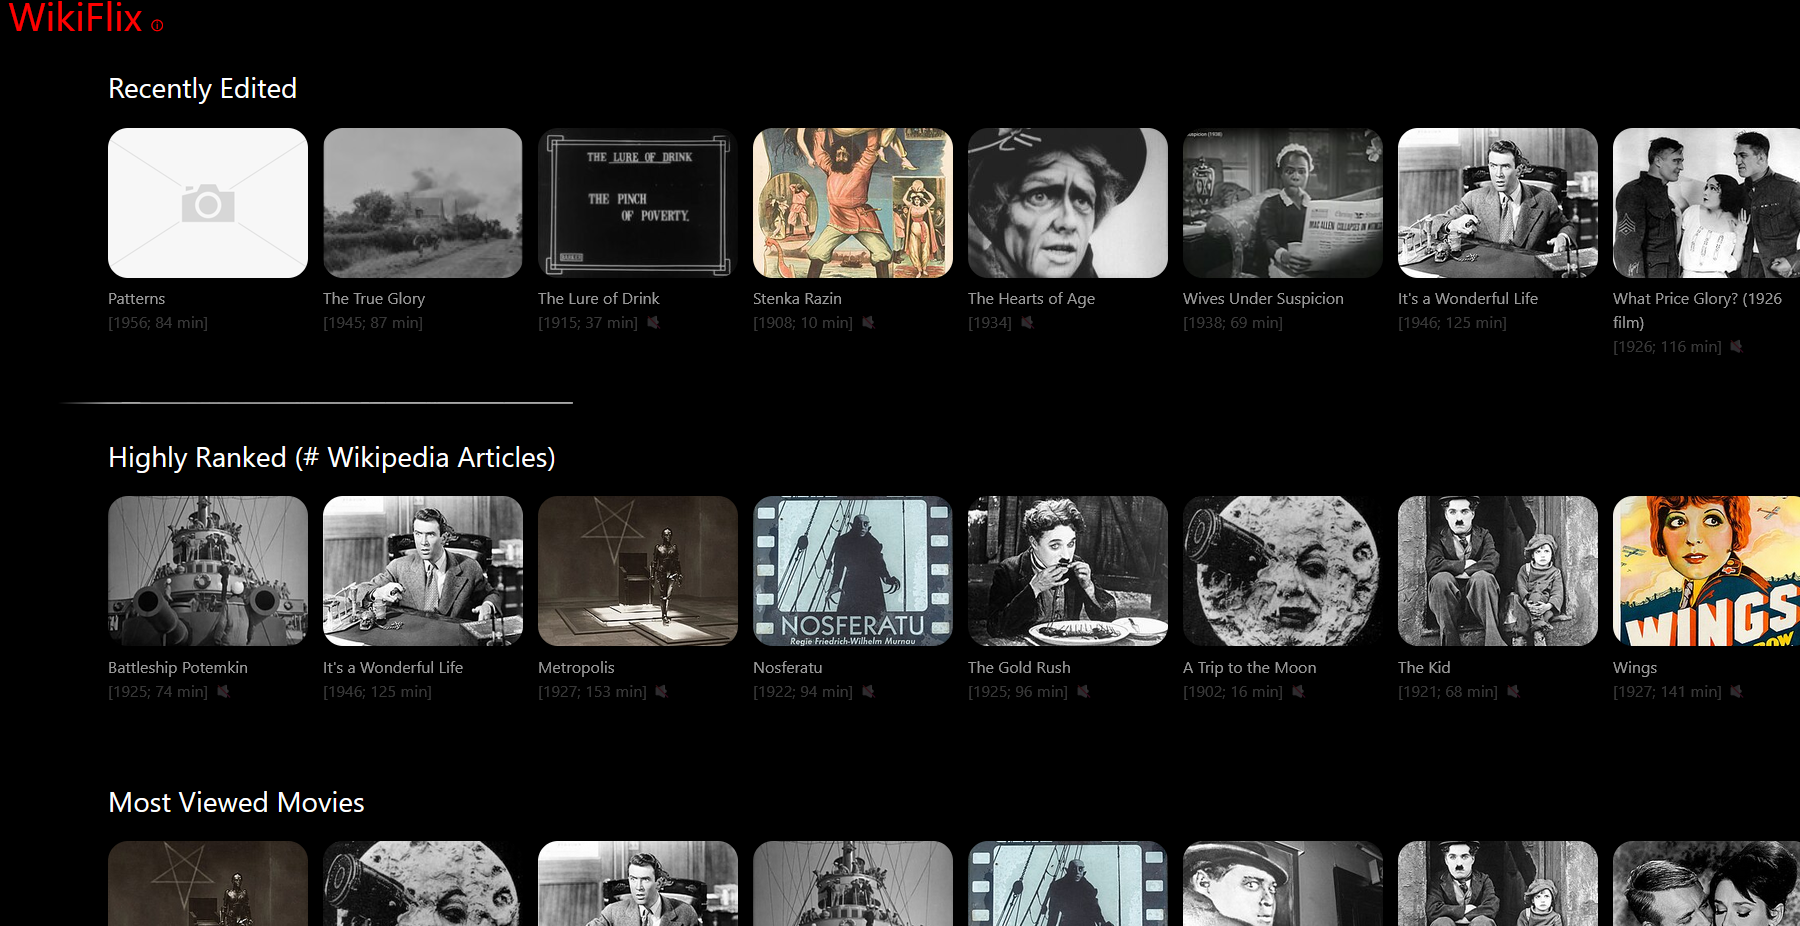This screenshot has height=926, width=1800.
Task: Click the muted speaker icon under A Trip to the Moon
Action: (x=1298, y=691)
